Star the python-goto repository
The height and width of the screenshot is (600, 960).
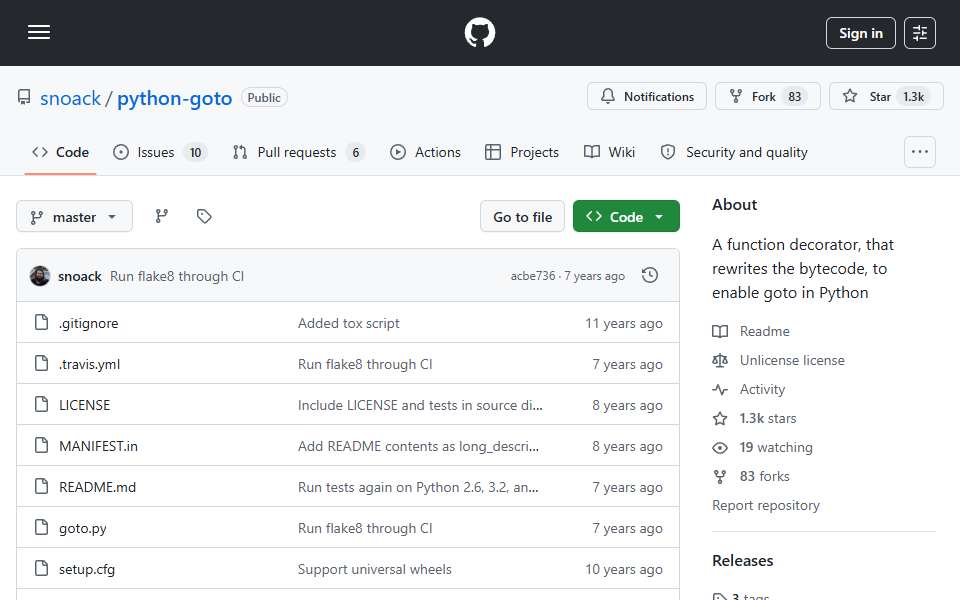pyautogui.click(x=886, y=97)
